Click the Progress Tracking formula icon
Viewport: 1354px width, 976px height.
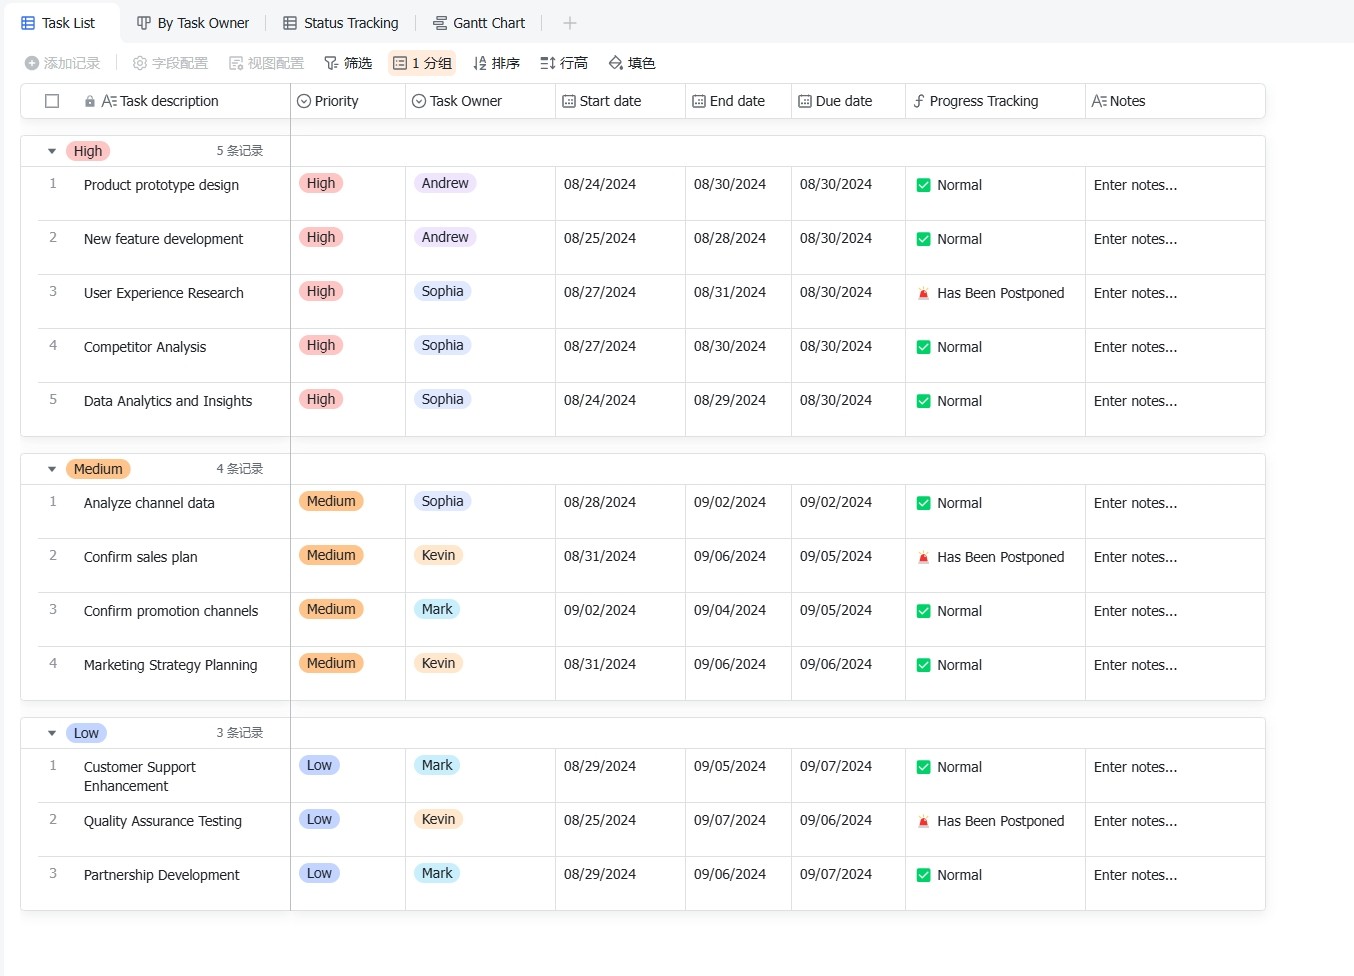[919, 101]
